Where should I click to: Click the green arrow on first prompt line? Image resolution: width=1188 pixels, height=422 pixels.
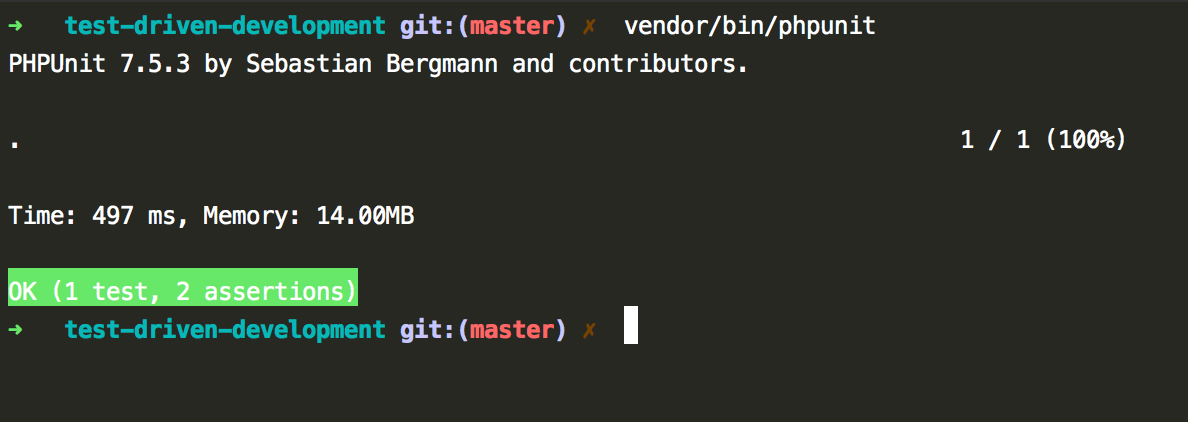point(16,27)
